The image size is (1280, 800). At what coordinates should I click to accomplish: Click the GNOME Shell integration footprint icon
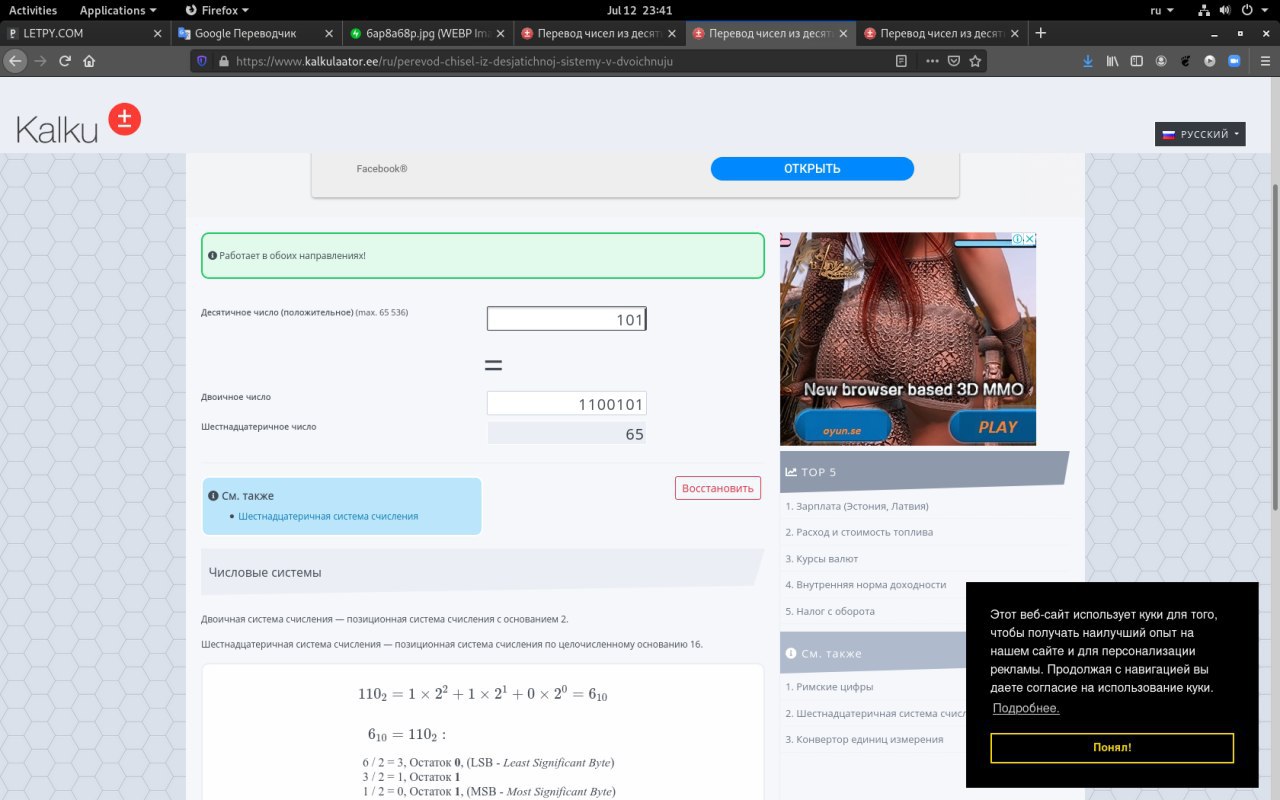pyautogui.click(x=1185, y=61)
